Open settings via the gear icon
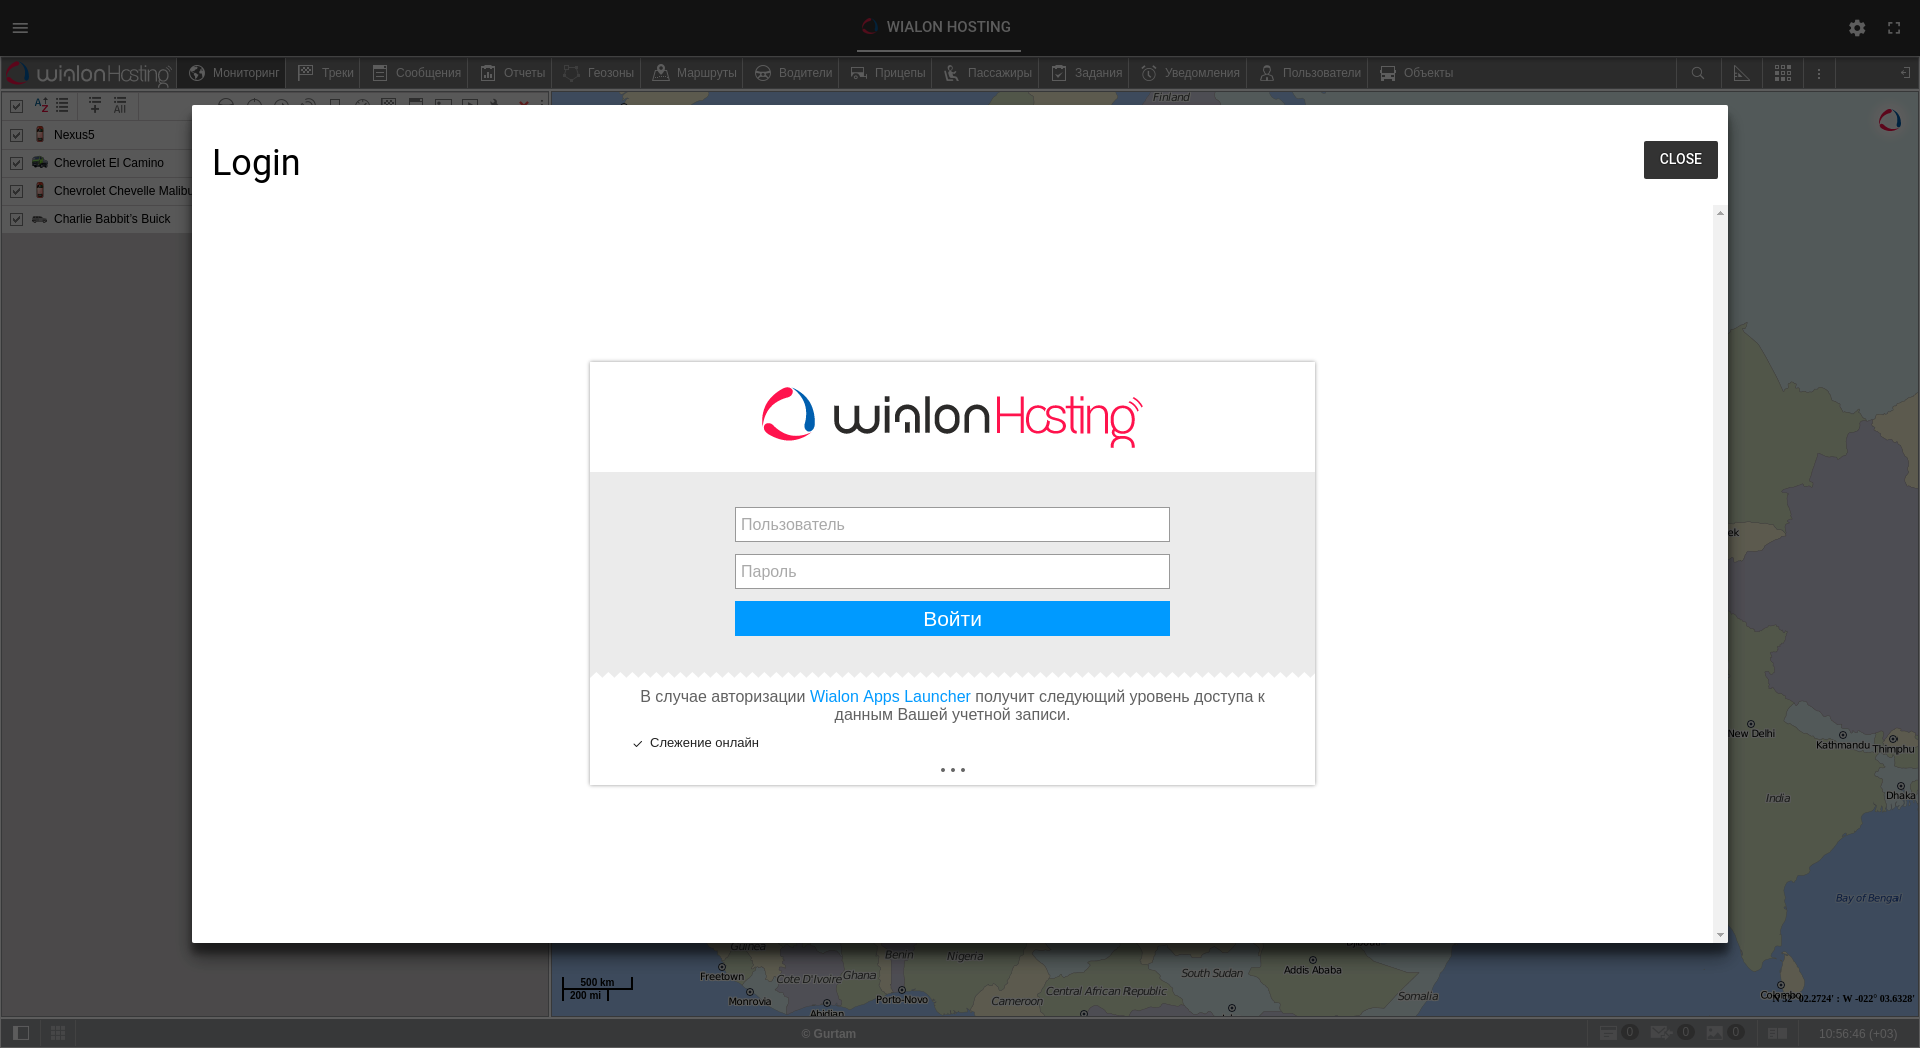Viewport: 1920px width, 1048px height. tap(1857, 28)
